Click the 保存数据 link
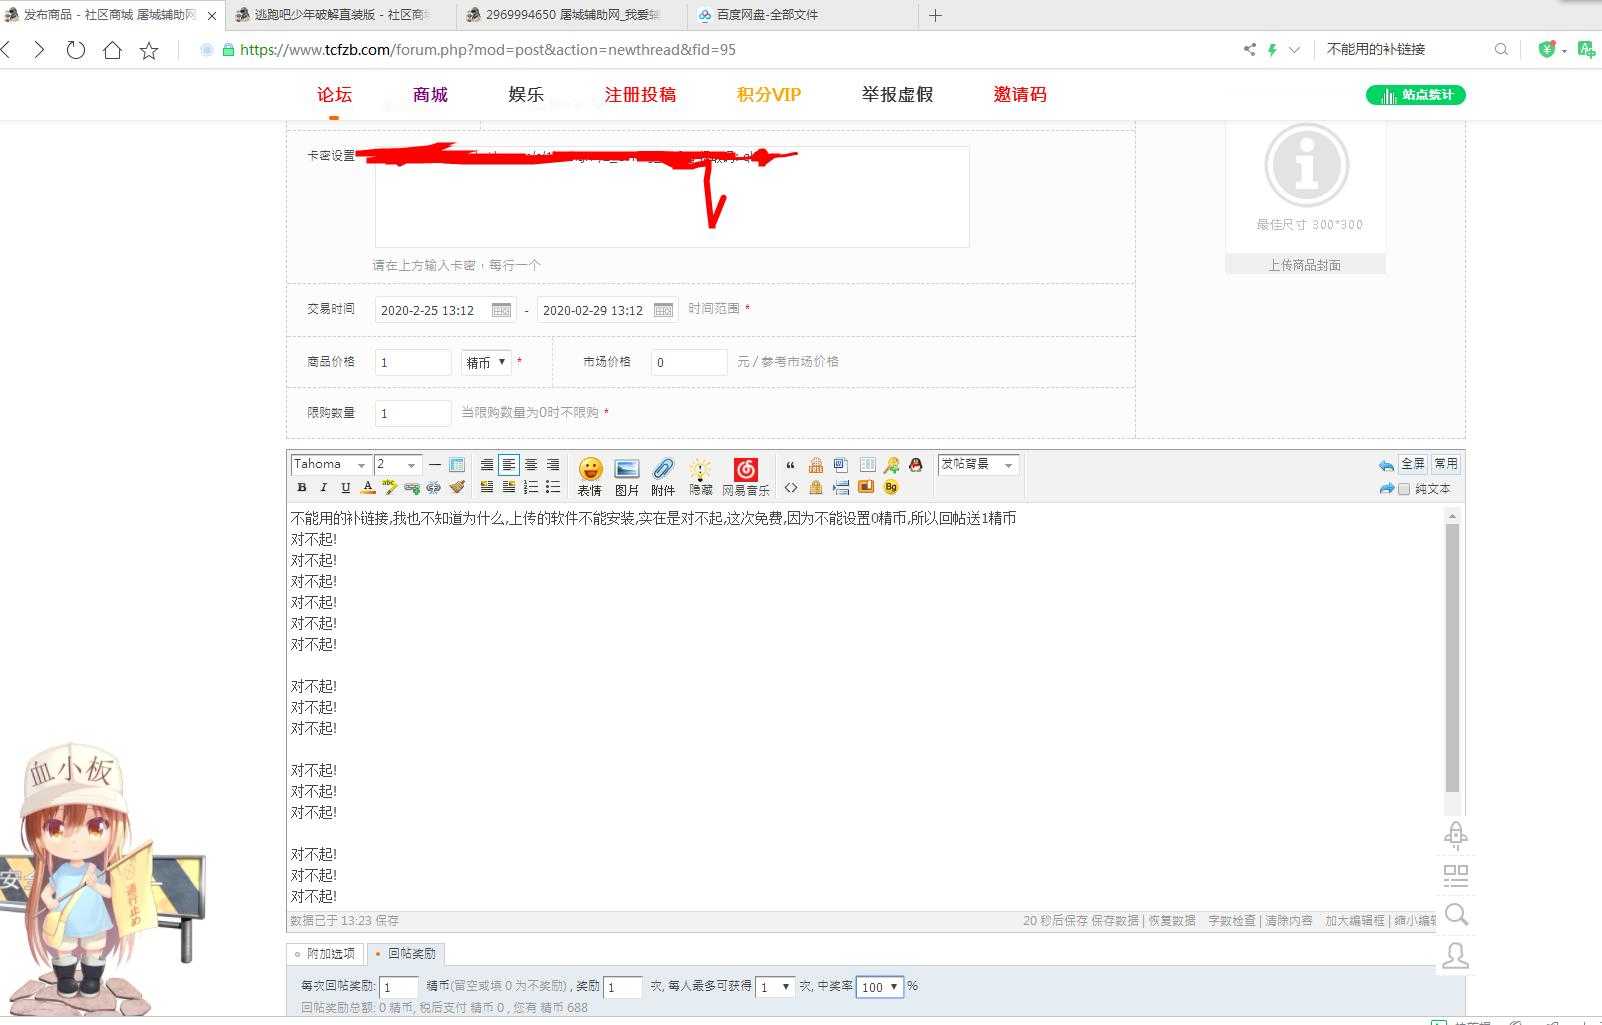This screenshot has height=1025, width=1602. tap(1115, 921)
